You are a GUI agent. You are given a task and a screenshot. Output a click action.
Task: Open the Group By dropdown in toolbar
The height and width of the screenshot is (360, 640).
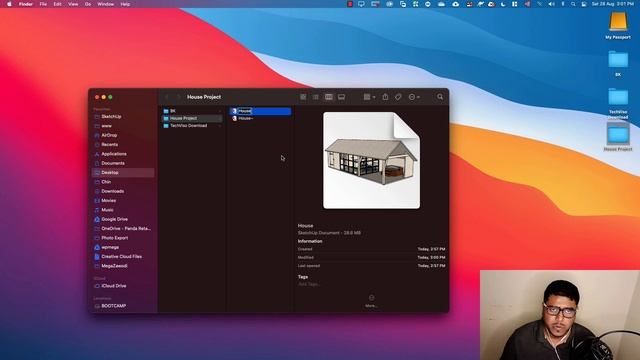369,97
